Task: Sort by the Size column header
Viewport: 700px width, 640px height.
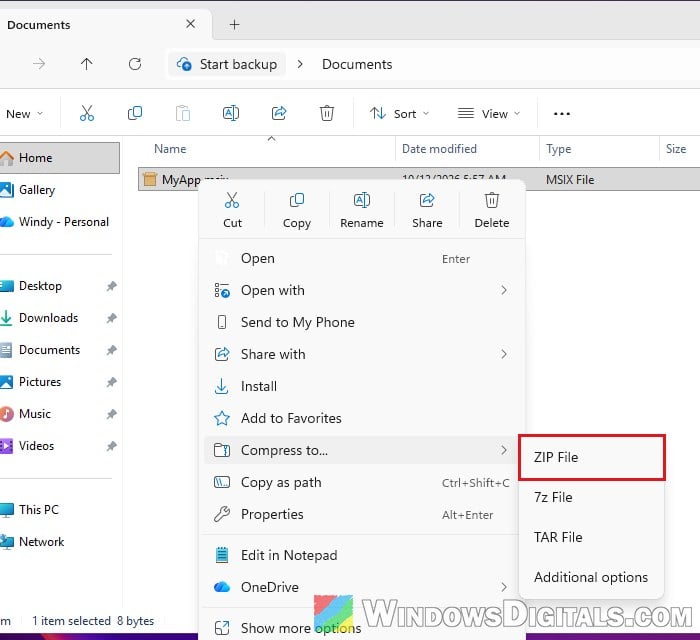Action: click(676, 149)
